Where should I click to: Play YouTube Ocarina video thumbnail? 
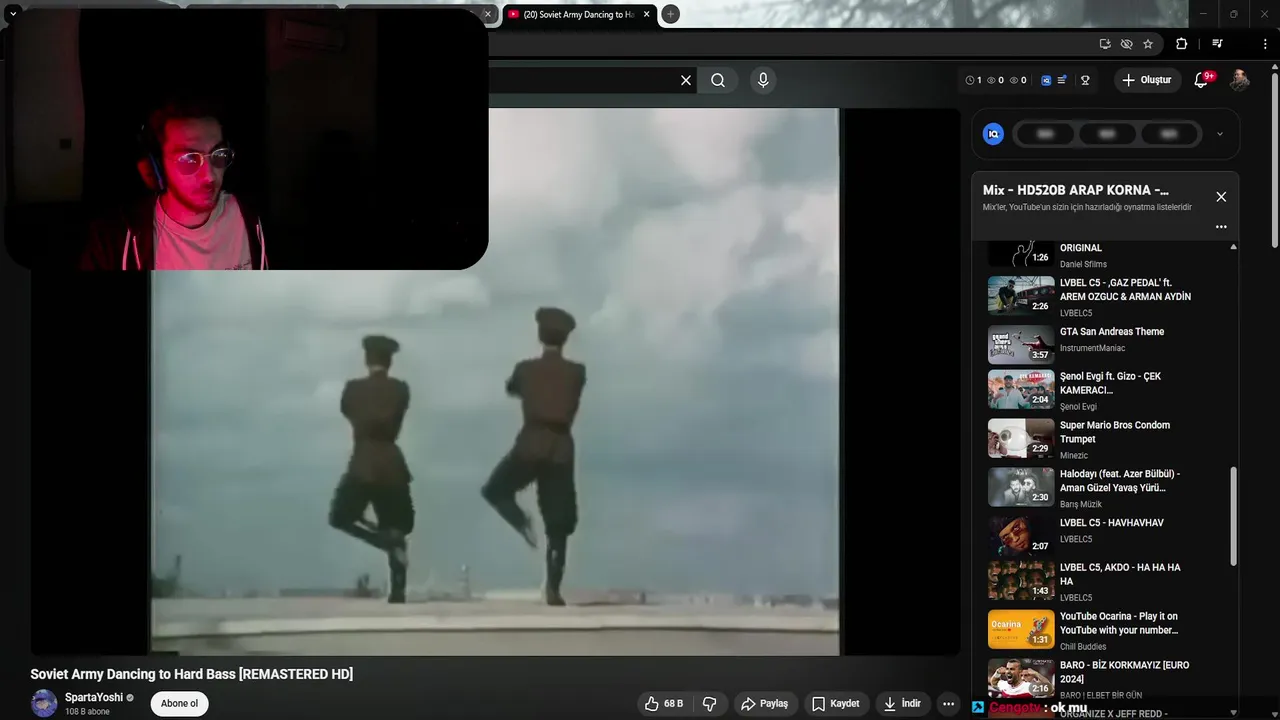point(1021,629)
